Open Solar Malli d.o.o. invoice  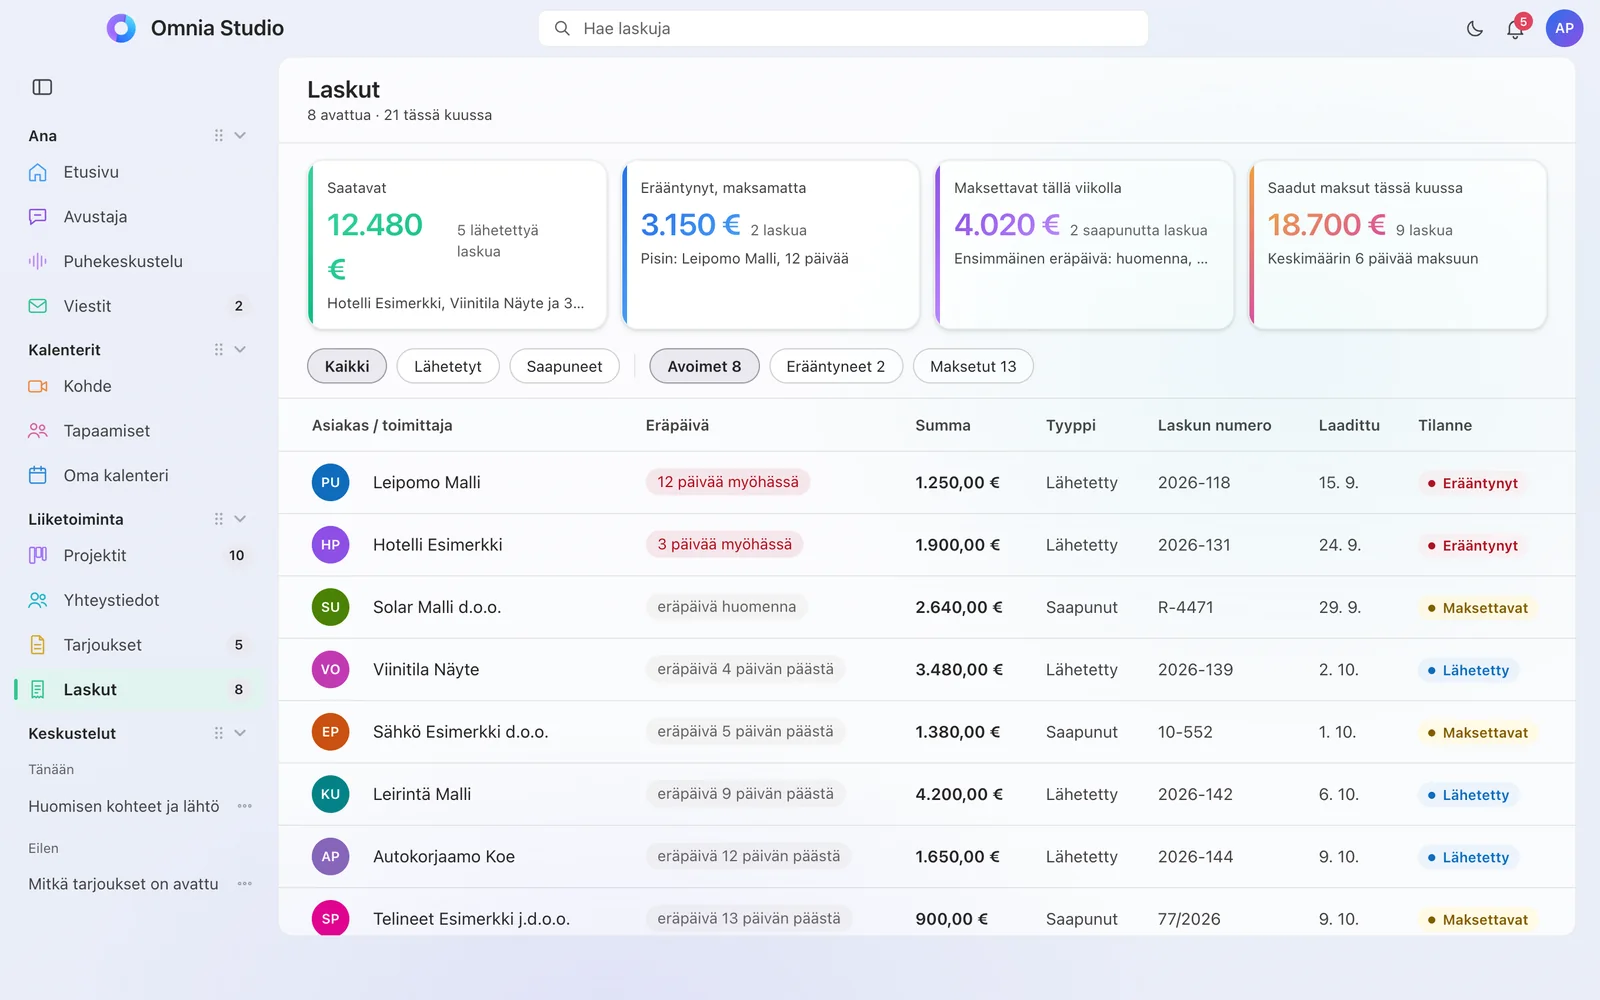coord(926,607)
